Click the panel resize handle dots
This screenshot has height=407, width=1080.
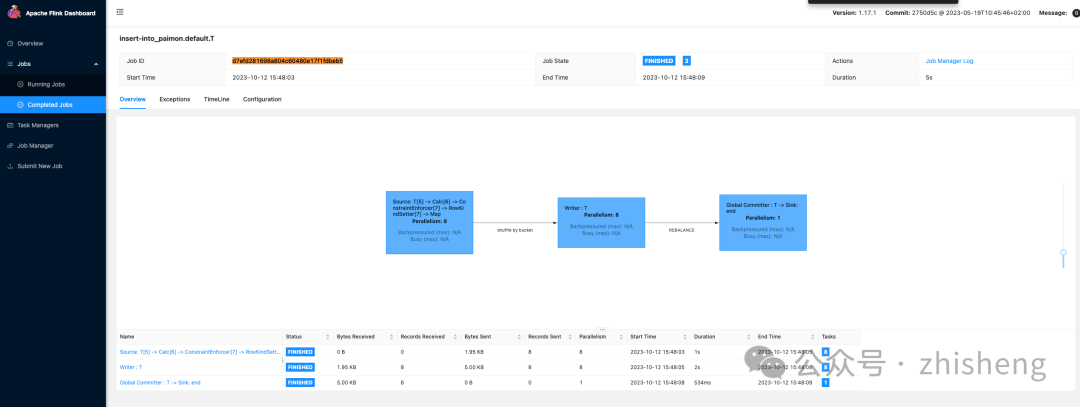tap(602, 328)
